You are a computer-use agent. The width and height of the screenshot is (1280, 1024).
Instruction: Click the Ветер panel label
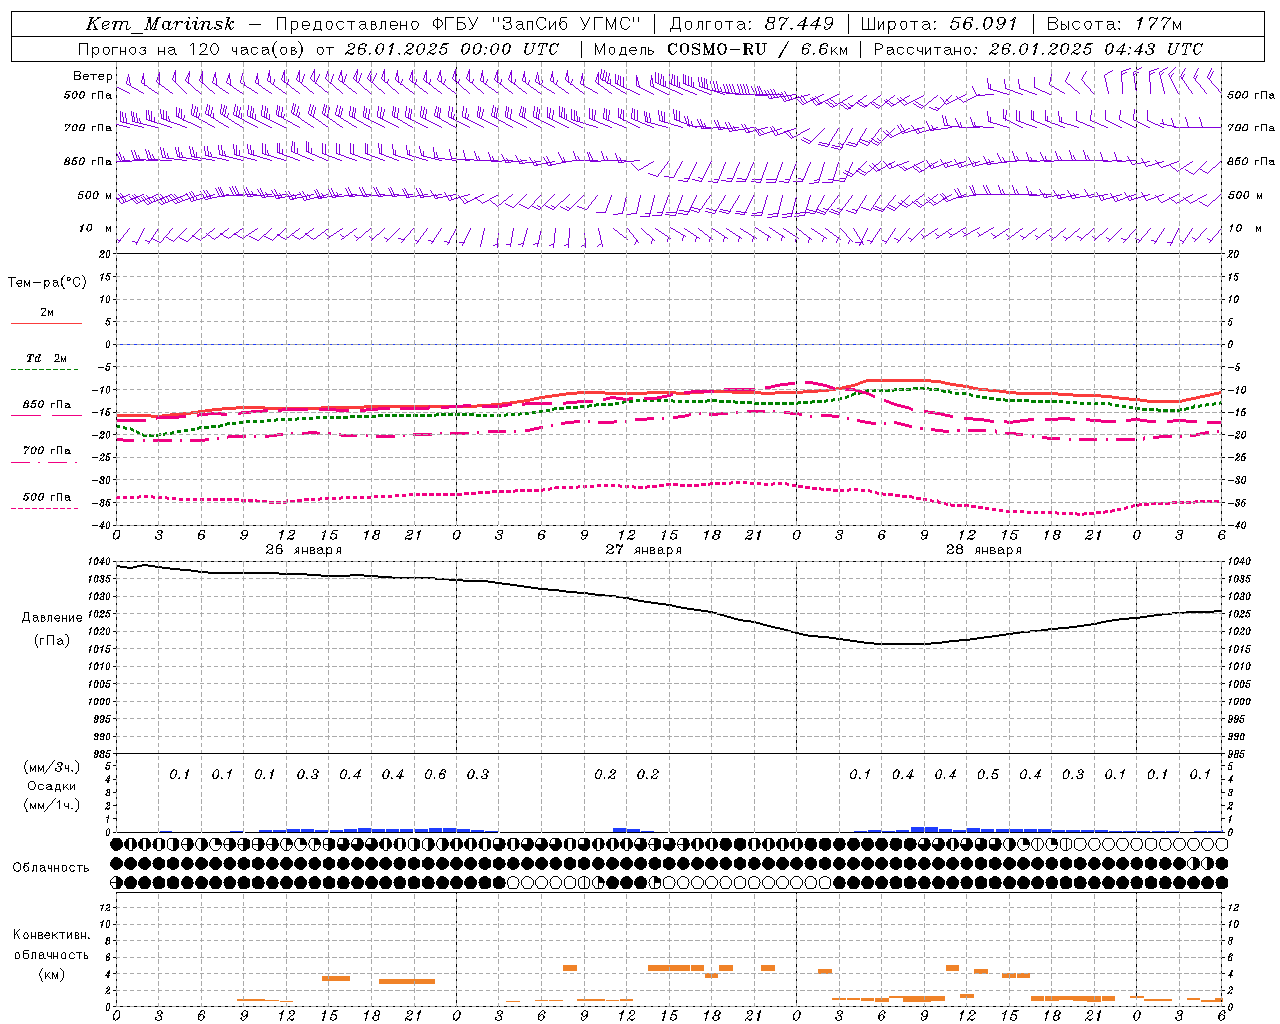pos(93,76)
